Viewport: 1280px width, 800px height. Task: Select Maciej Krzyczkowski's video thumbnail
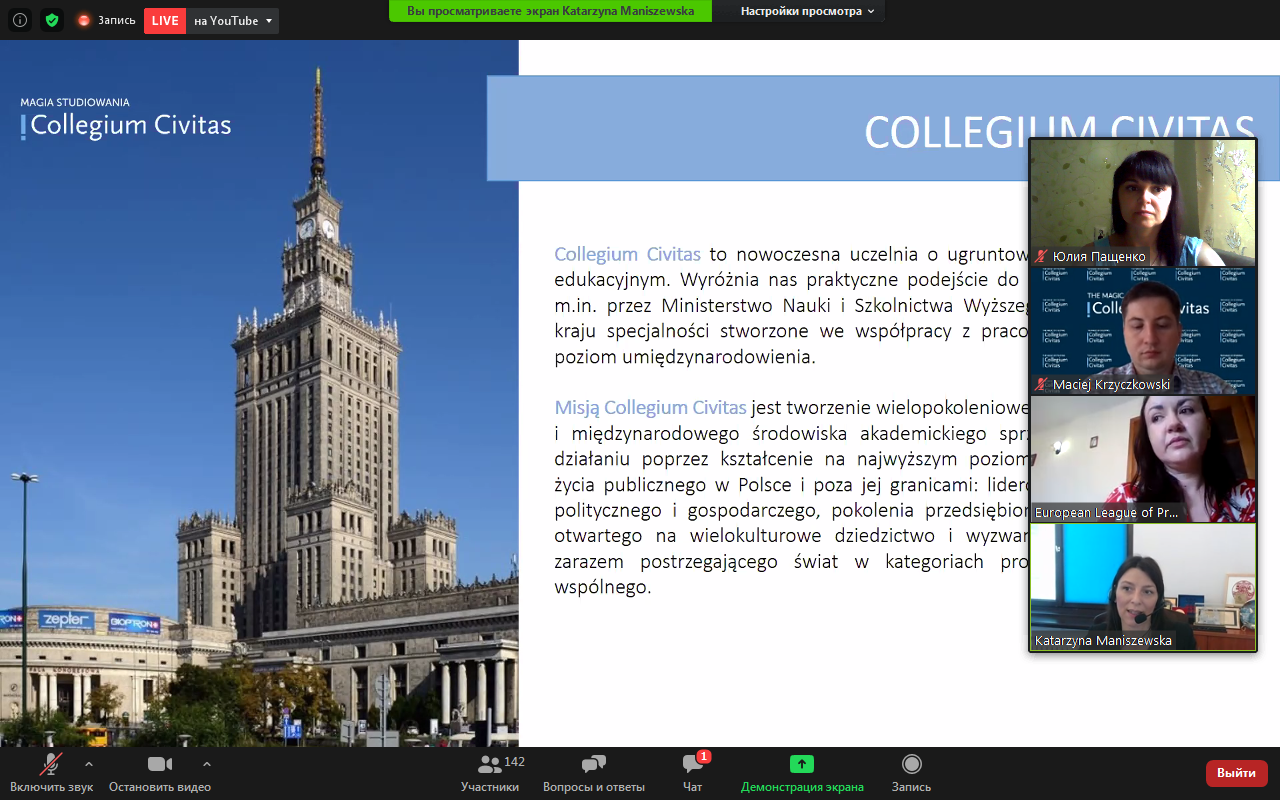click(x=1143, y=331)
